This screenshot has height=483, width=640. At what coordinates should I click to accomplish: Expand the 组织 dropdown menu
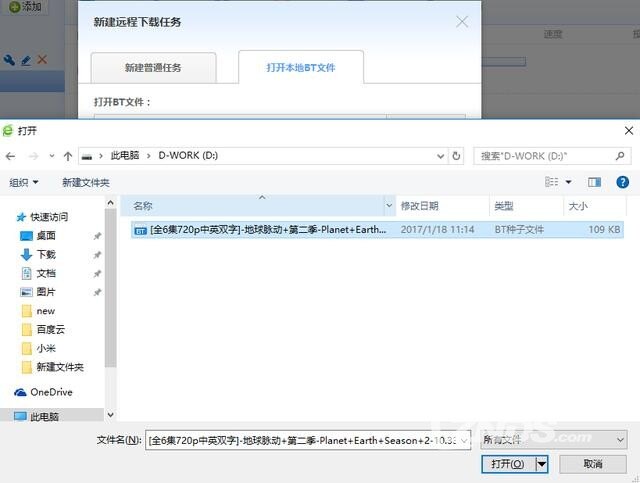point(24,182)
